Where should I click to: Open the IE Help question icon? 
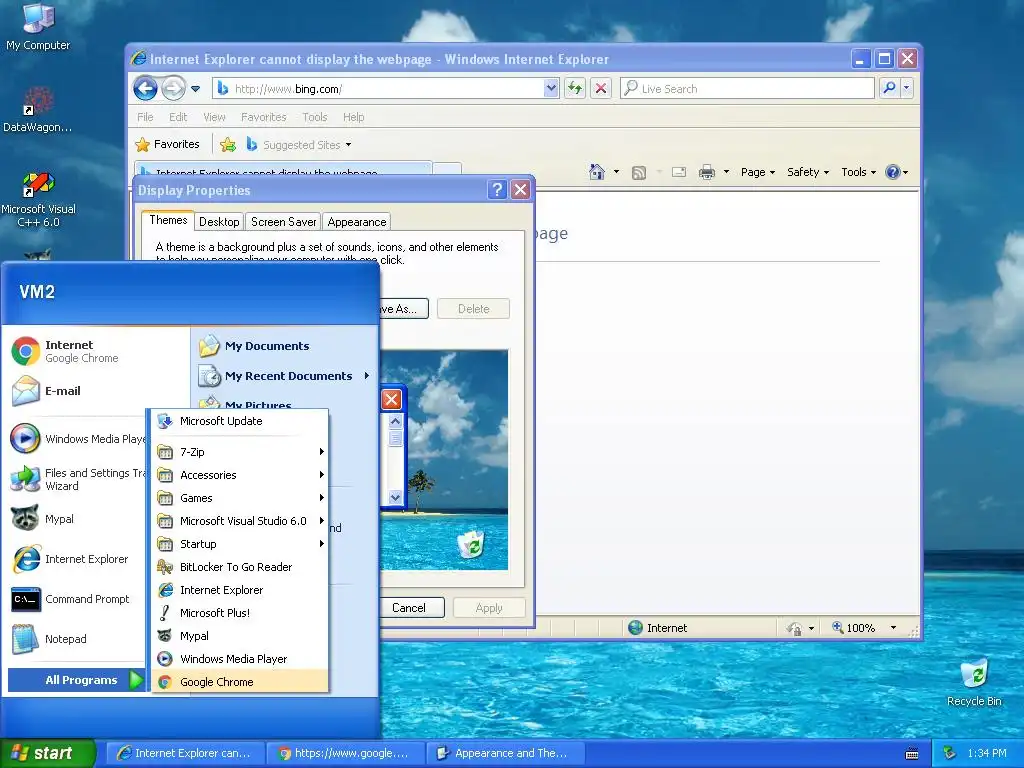pos(893,172)
